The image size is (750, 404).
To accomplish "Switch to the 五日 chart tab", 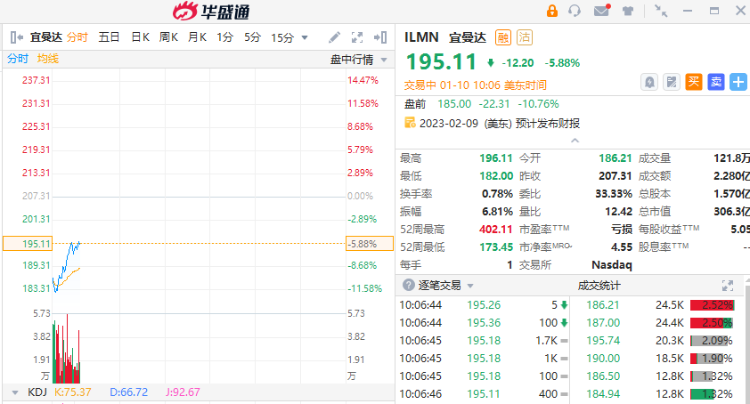I will tap(109, 37).
